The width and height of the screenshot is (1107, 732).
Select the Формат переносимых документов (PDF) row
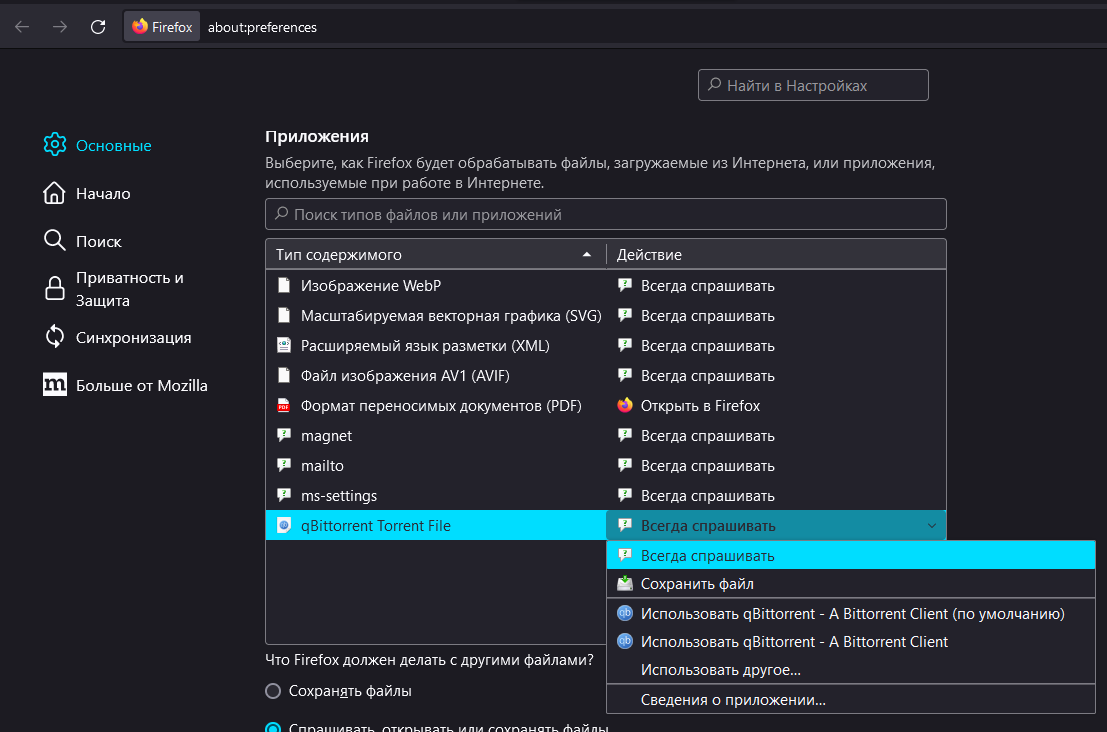click(x=436, y=405)
